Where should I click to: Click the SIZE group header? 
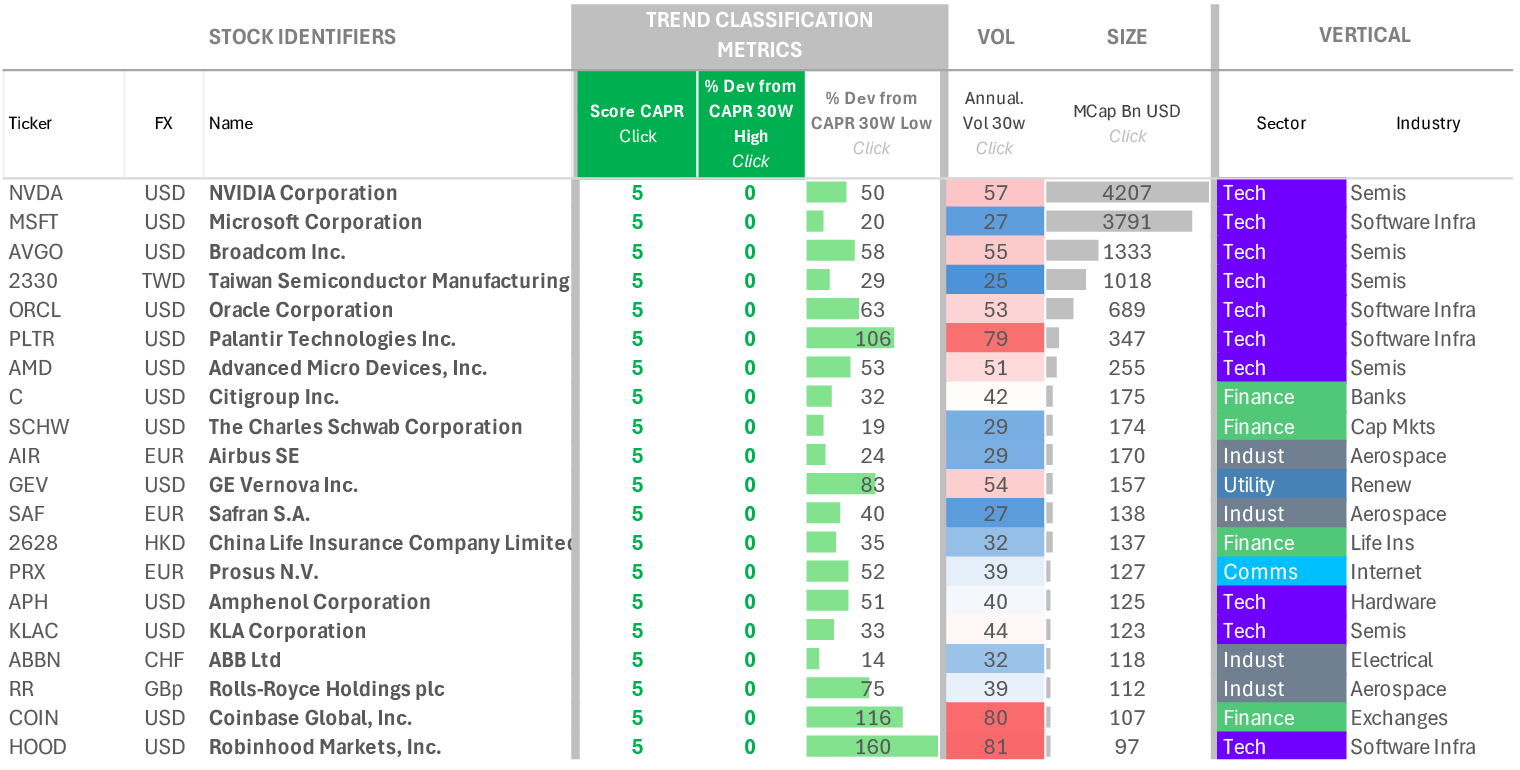click(1127, 37)
